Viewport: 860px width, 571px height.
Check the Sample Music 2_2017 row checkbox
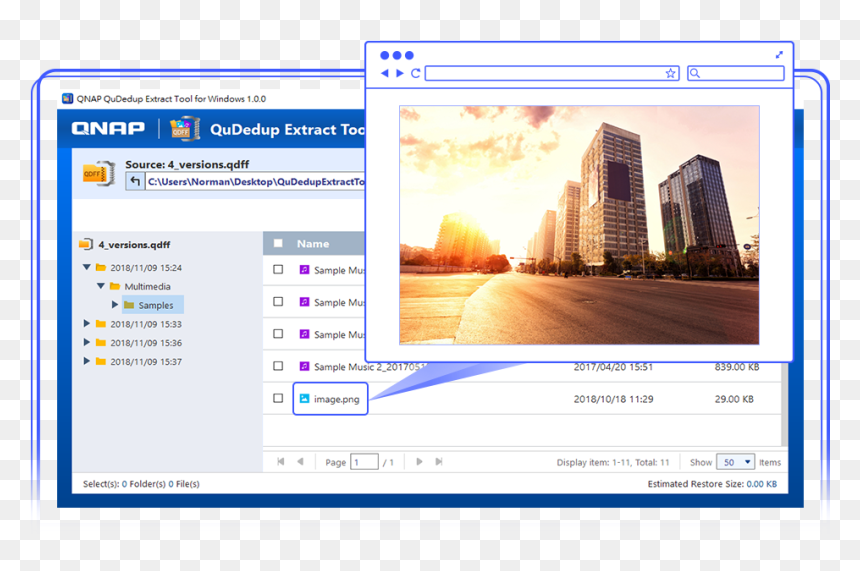[x=278, y=366]
